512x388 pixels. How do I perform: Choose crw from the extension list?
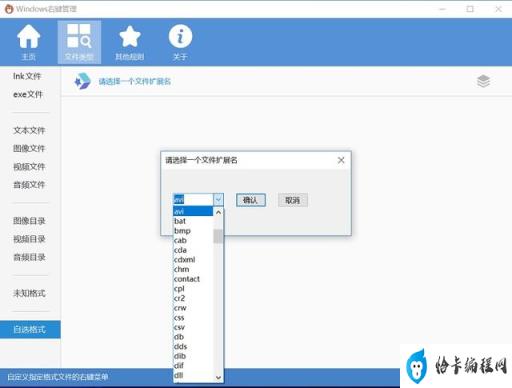coord(193,308)
